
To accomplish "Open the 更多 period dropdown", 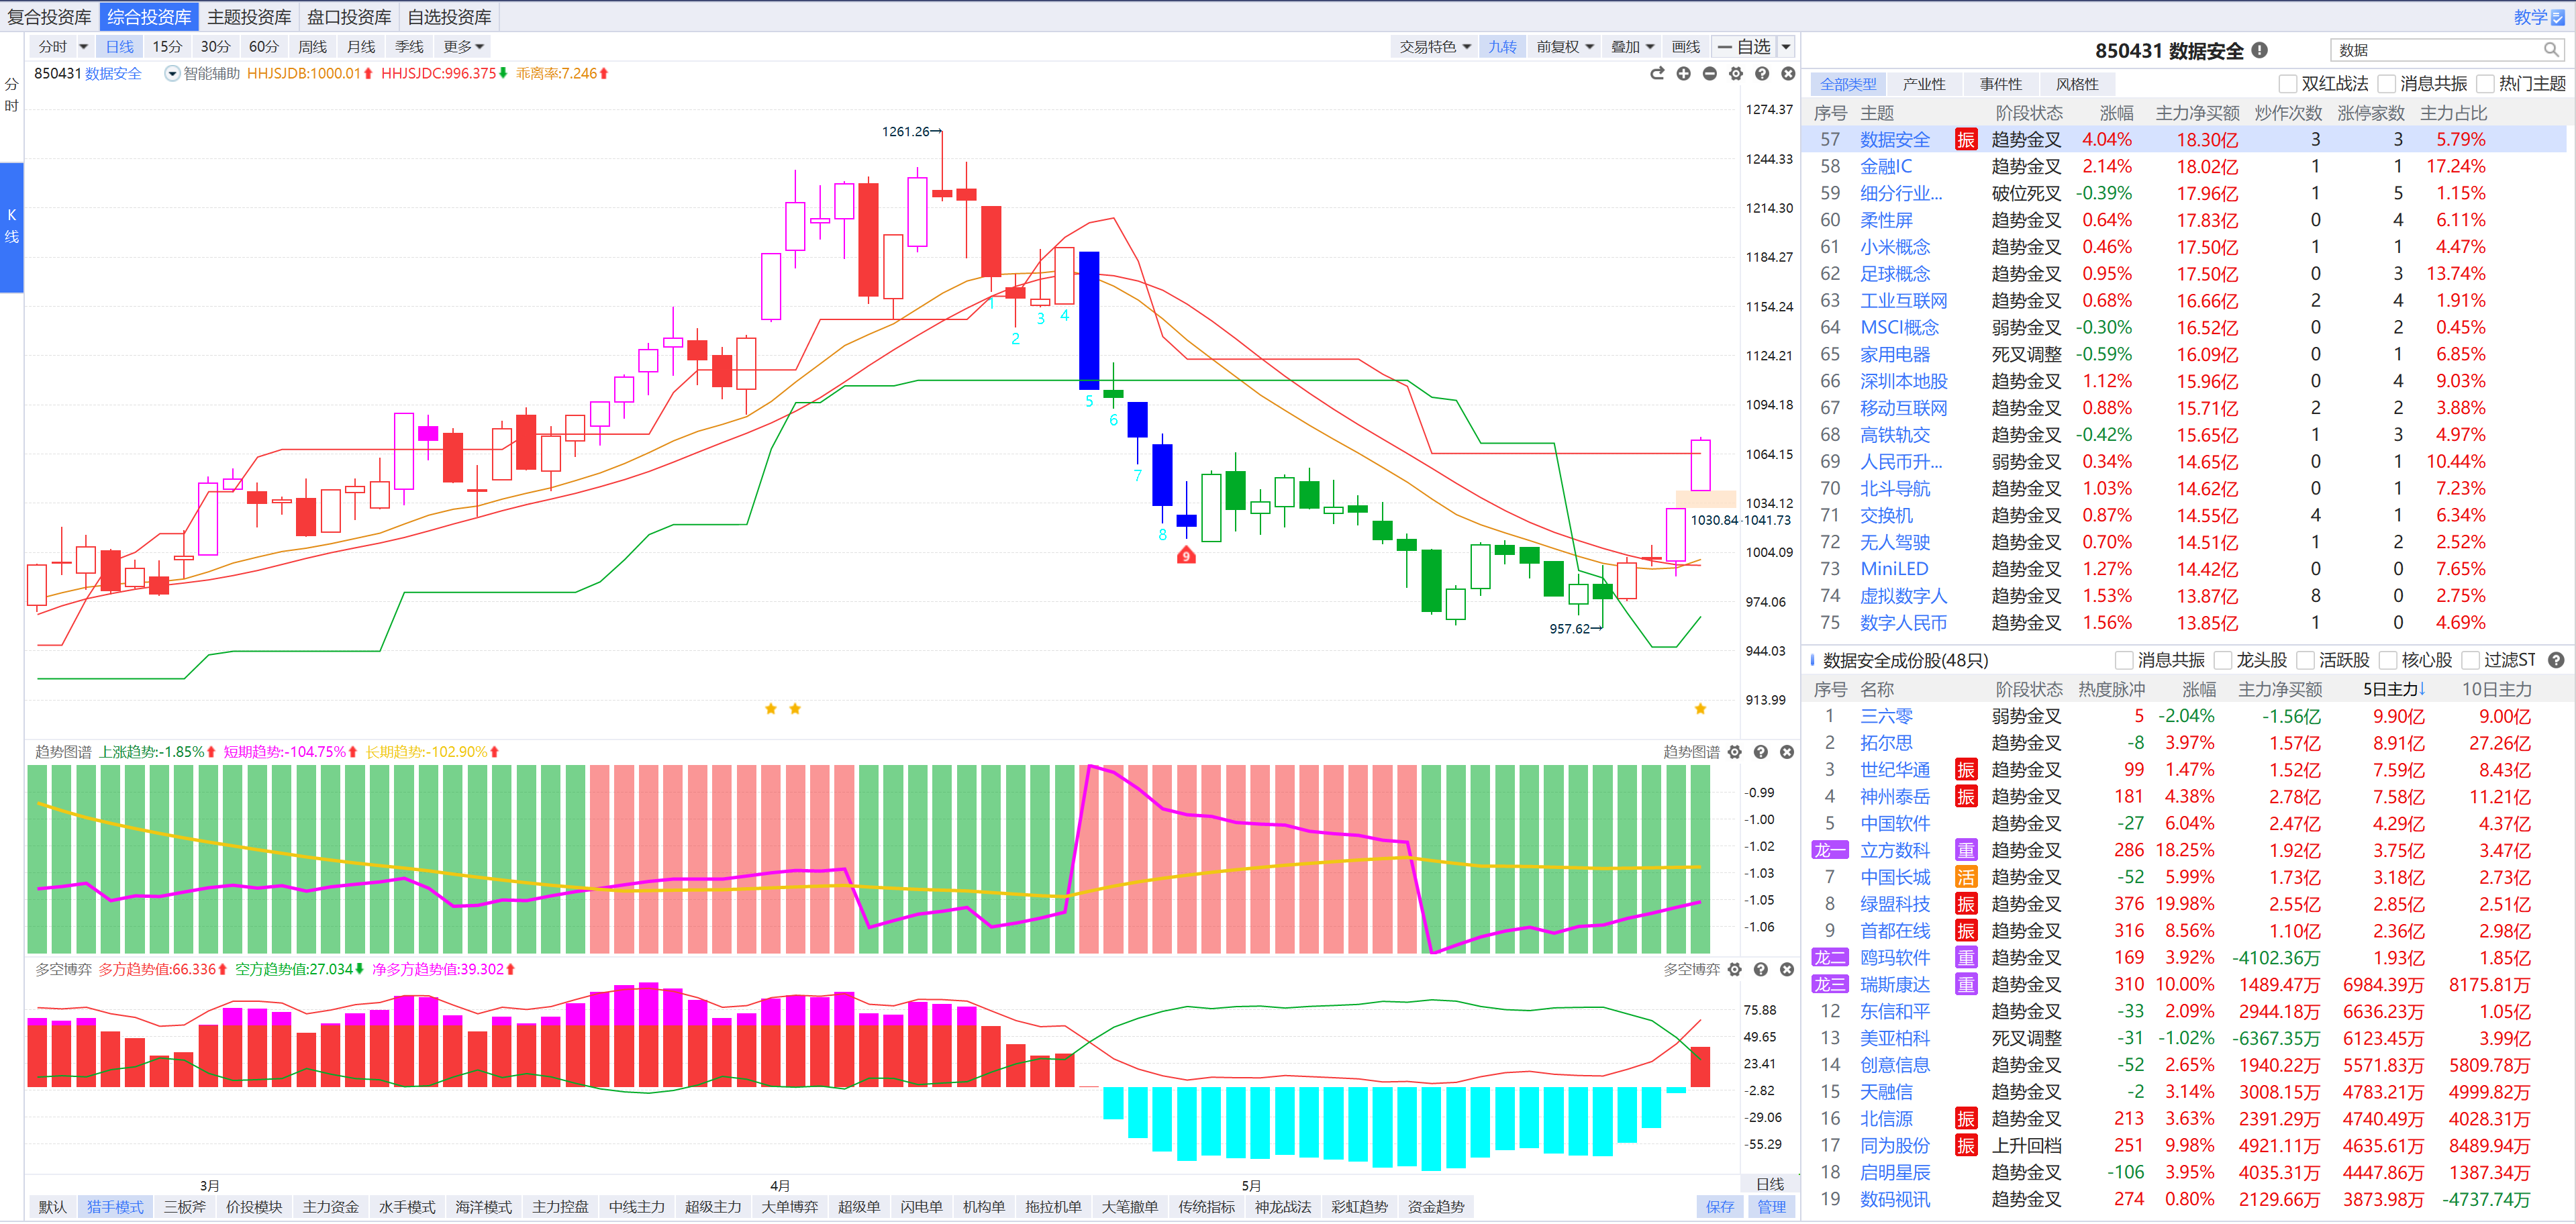I will point(463,47).
